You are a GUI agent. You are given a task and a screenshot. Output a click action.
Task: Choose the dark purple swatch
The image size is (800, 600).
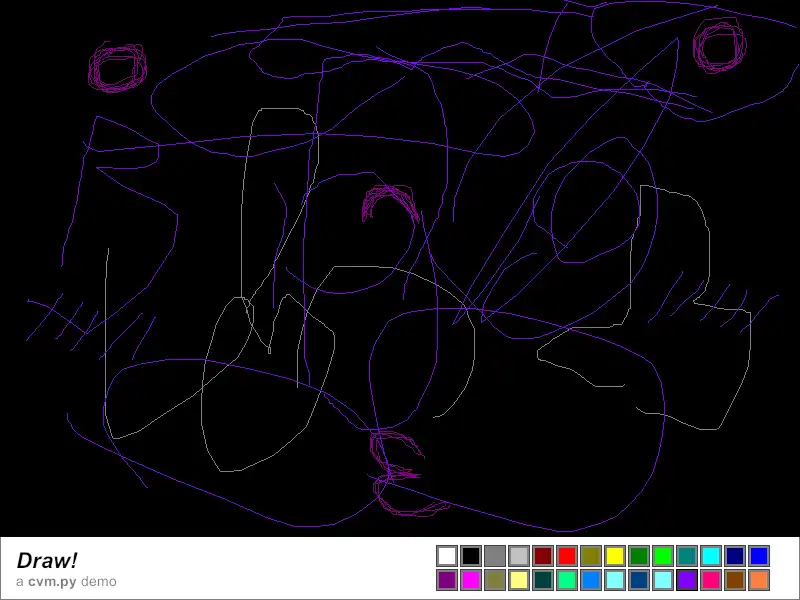pyautogui.click(x=447, y=580)
